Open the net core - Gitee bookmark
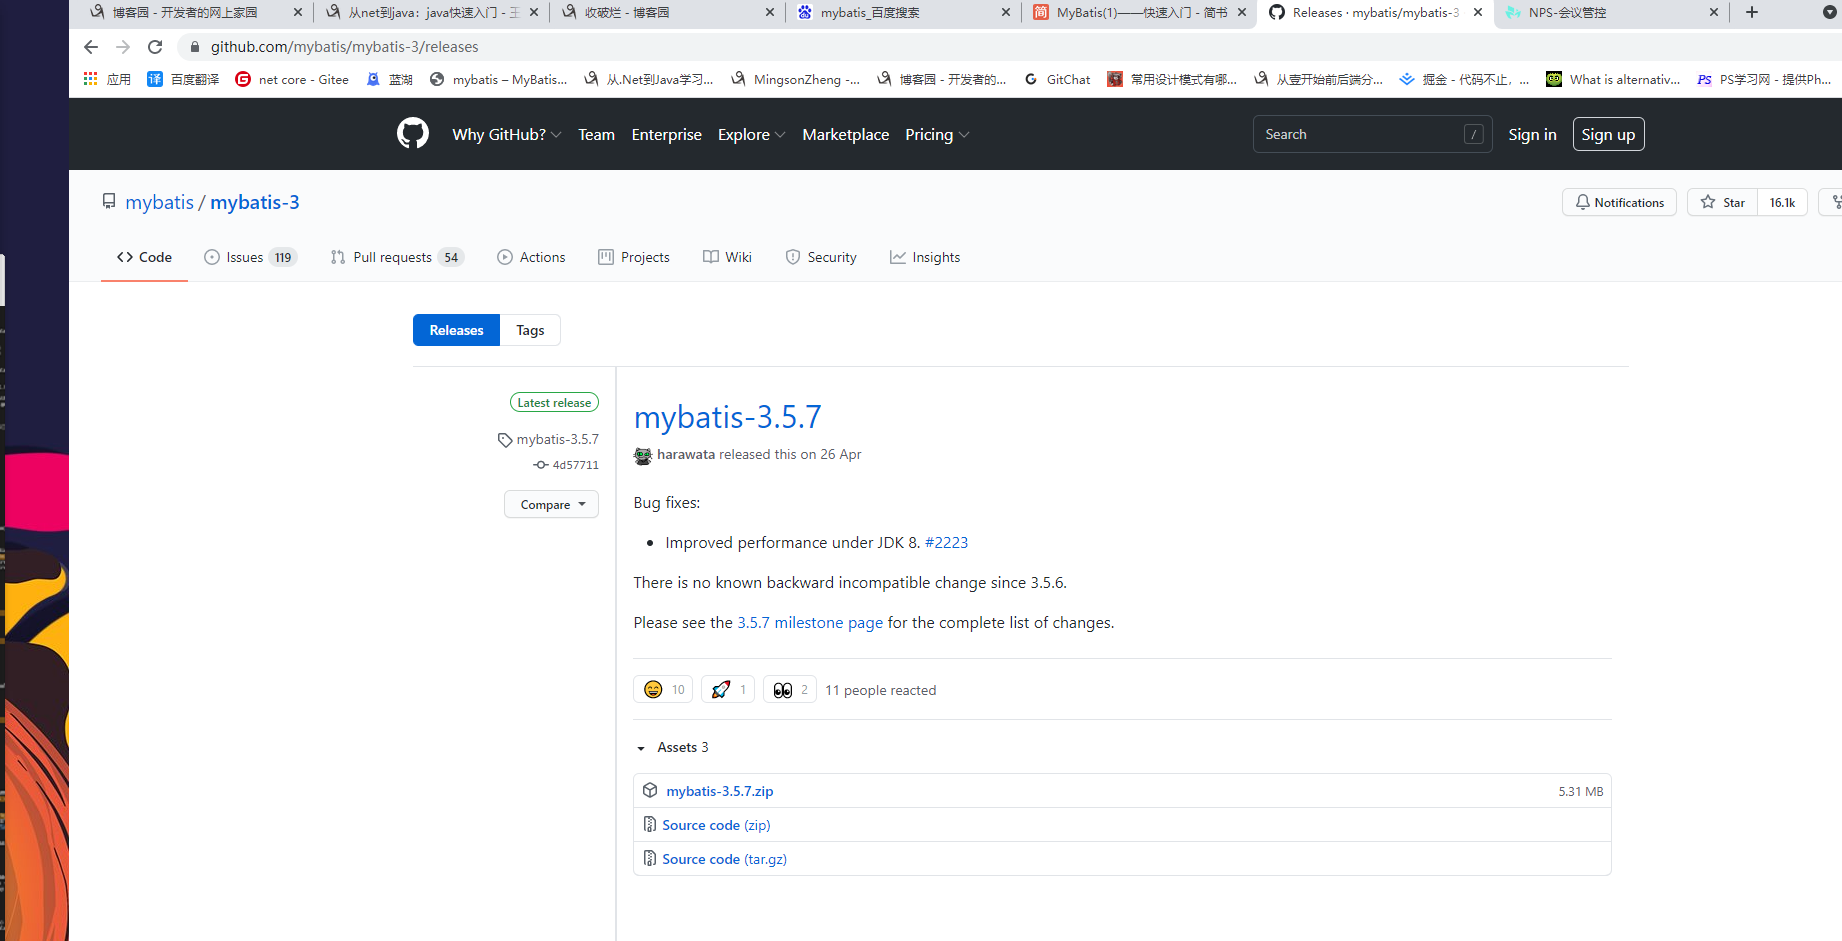This screenshot has height=941, width=1842. click(x=292, y=79)
